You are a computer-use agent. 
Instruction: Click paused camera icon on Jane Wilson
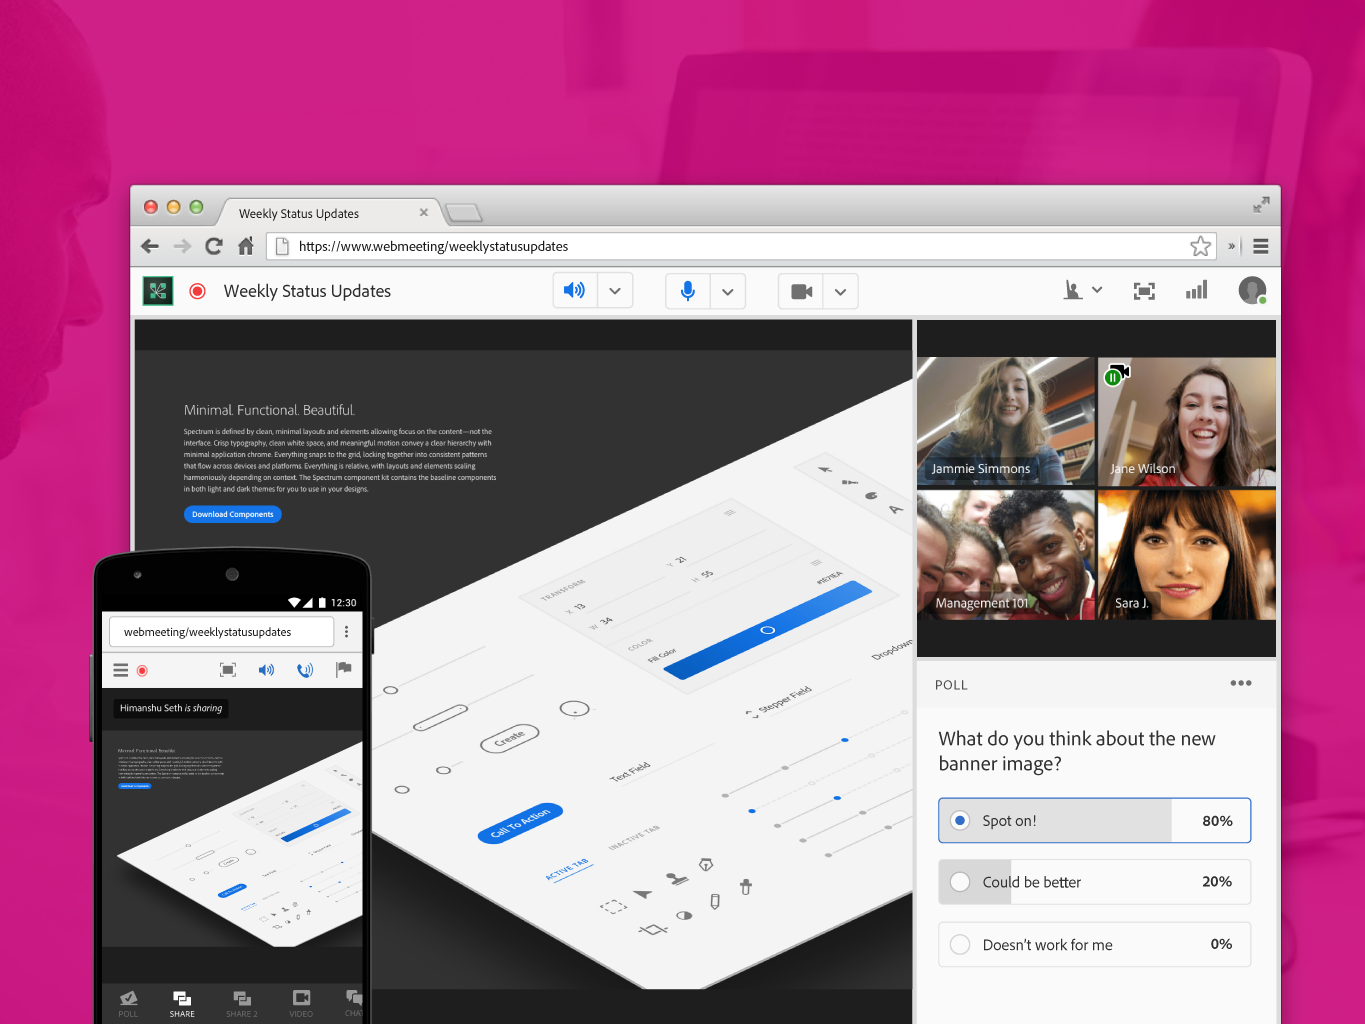pos(1117,375)
